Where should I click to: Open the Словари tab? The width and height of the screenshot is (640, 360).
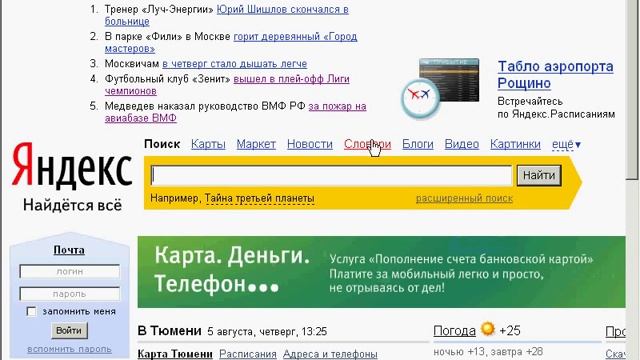tap(367, 144)
